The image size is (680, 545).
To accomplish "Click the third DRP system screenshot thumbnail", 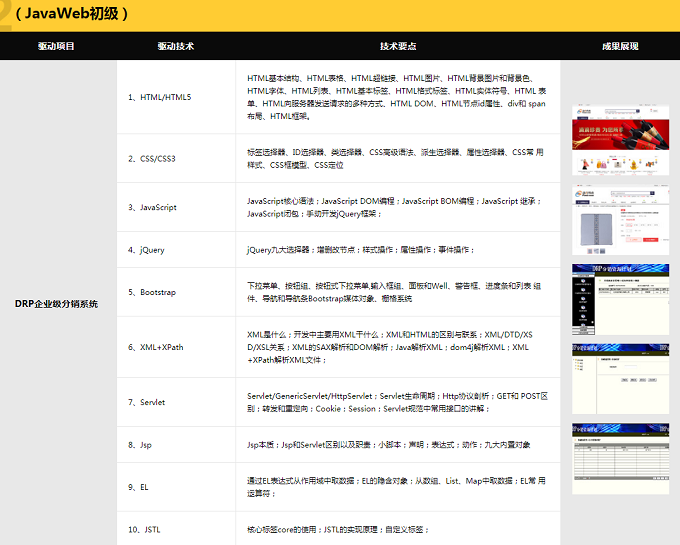I will (619, 298).
